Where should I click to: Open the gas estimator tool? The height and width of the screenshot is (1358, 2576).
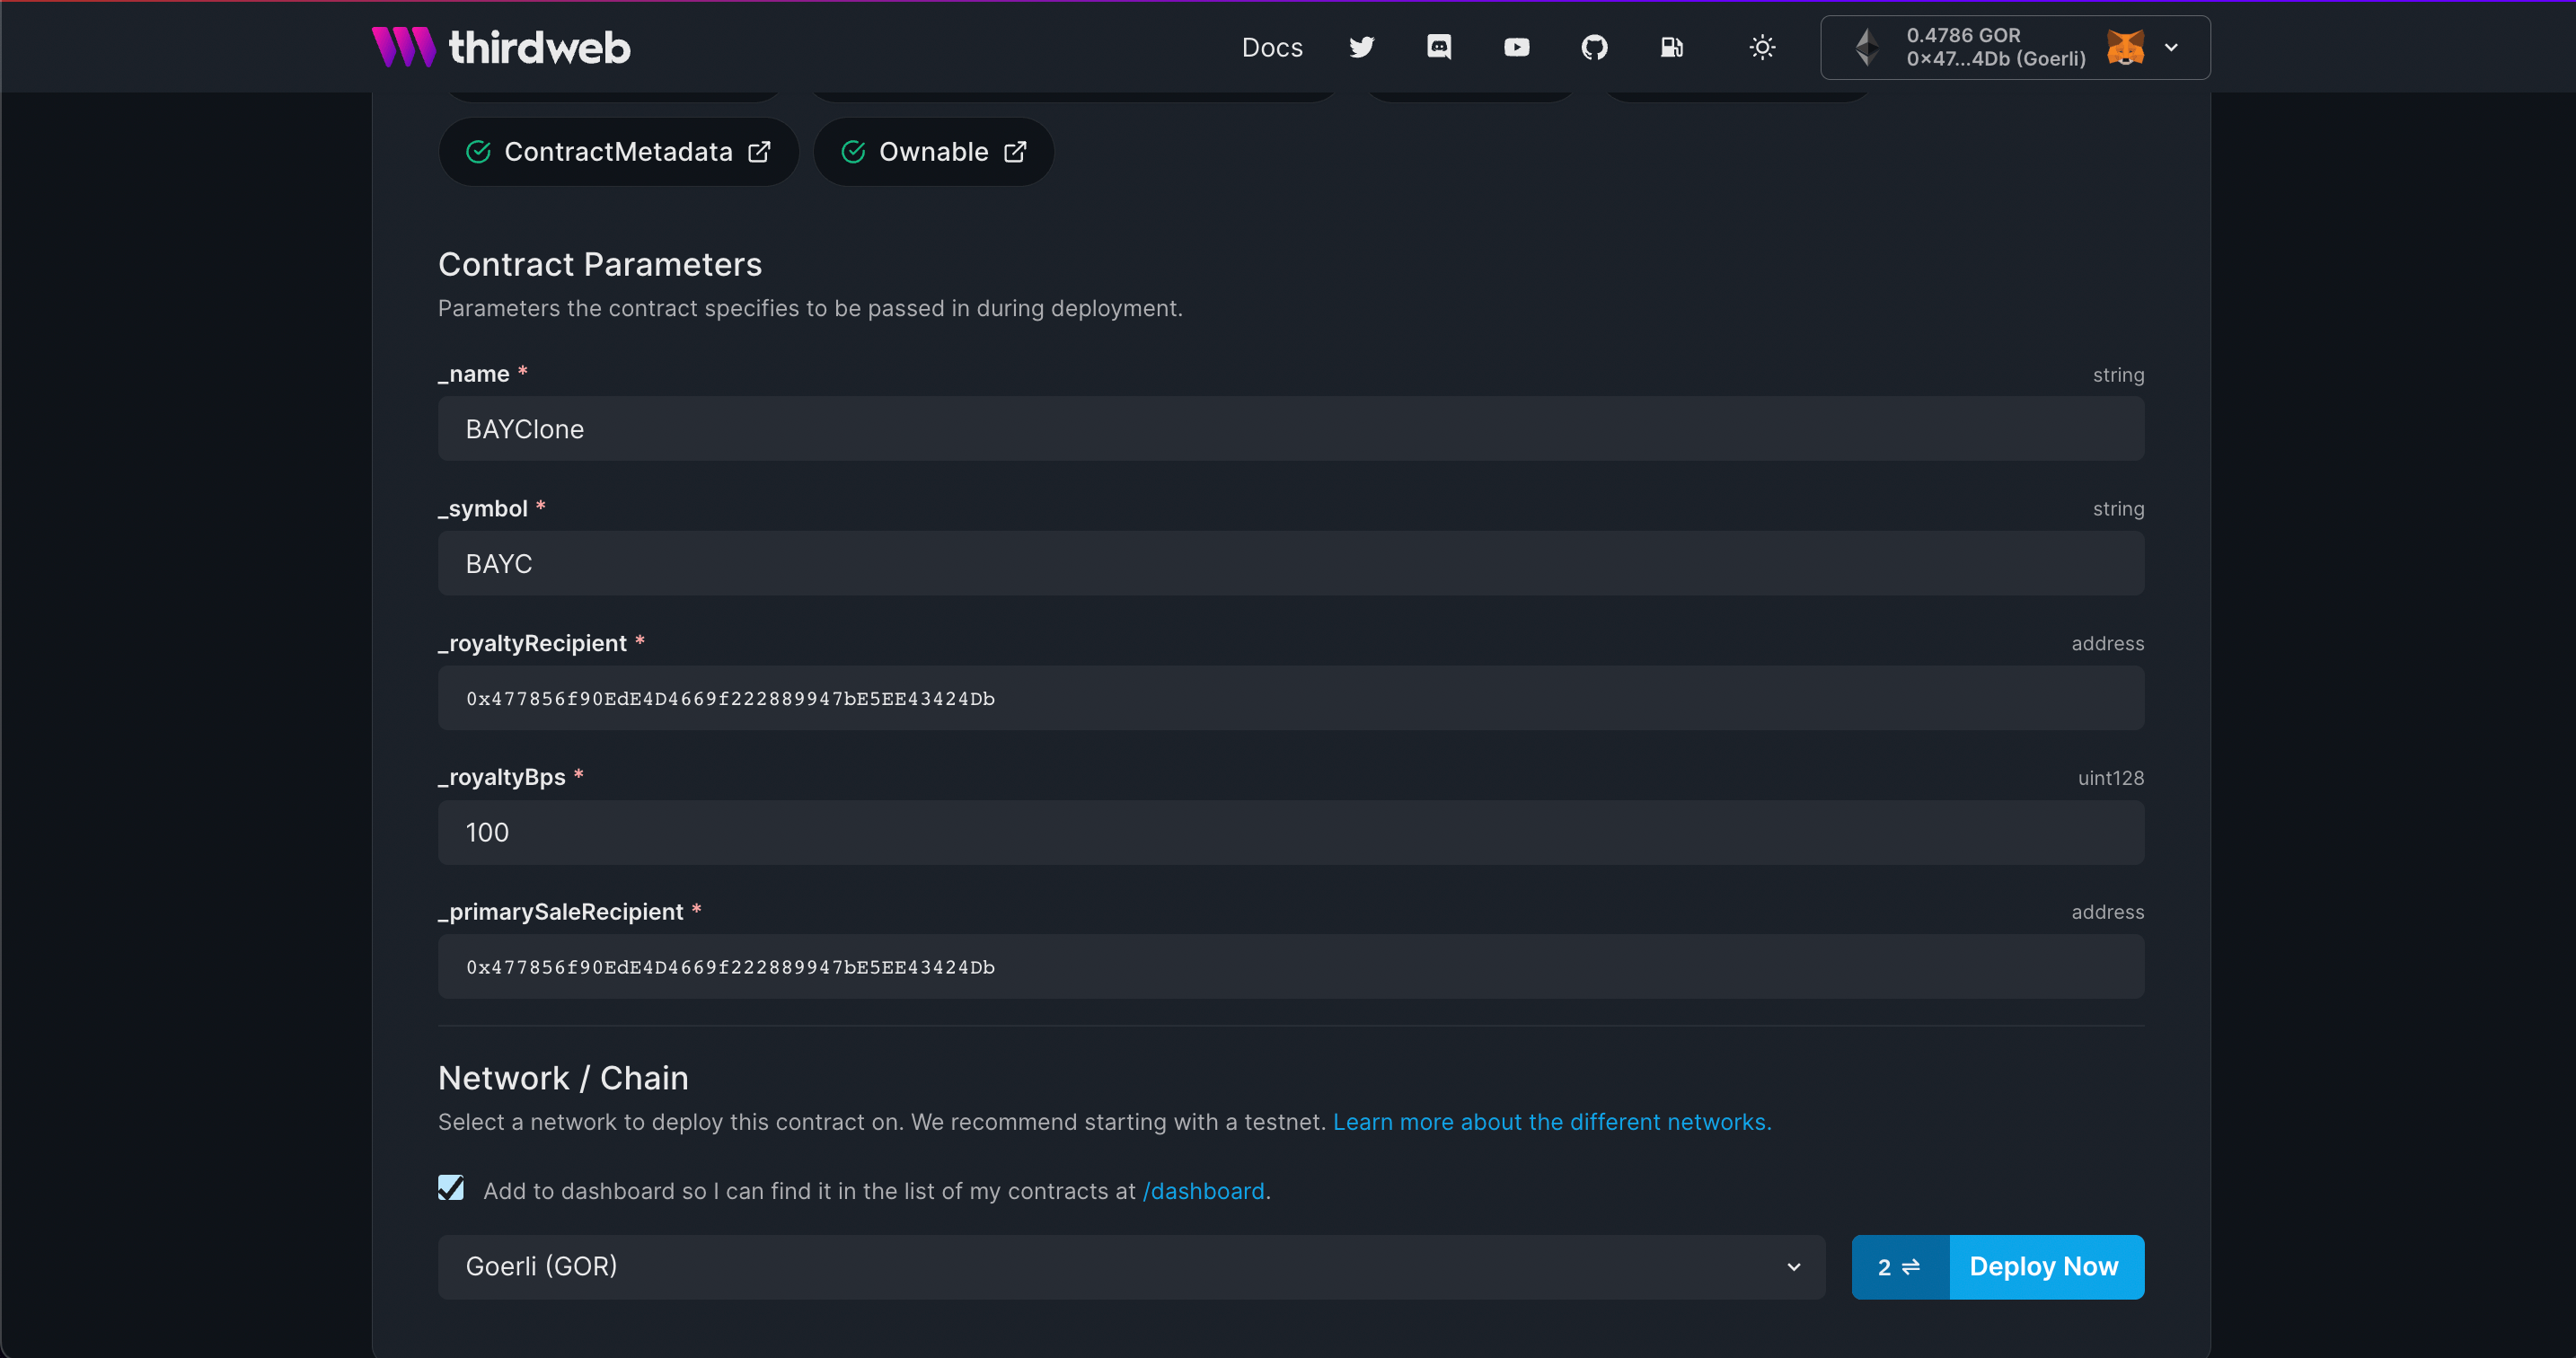1672,47
